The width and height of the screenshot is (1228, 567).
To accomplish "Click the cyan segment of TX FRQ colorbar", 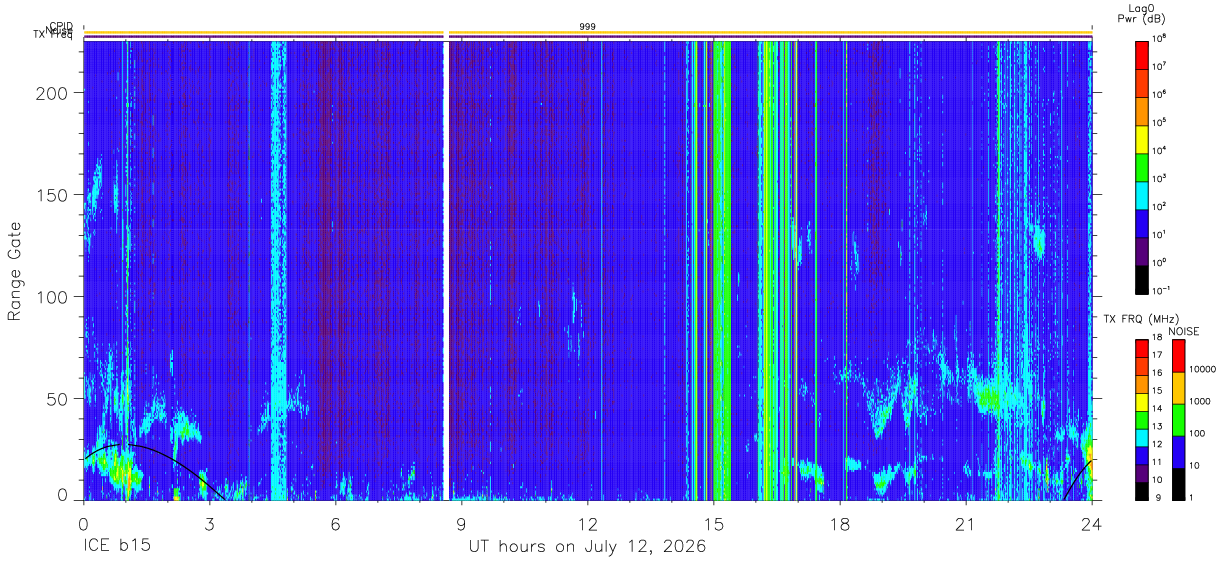I will tap(1141, 437).
